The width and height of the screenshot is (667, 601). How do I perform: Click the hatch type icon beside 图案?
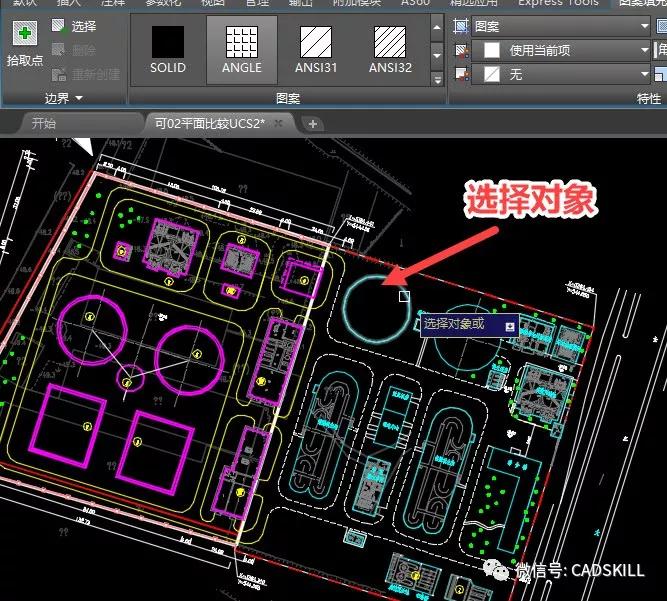(x=461, y=26)
